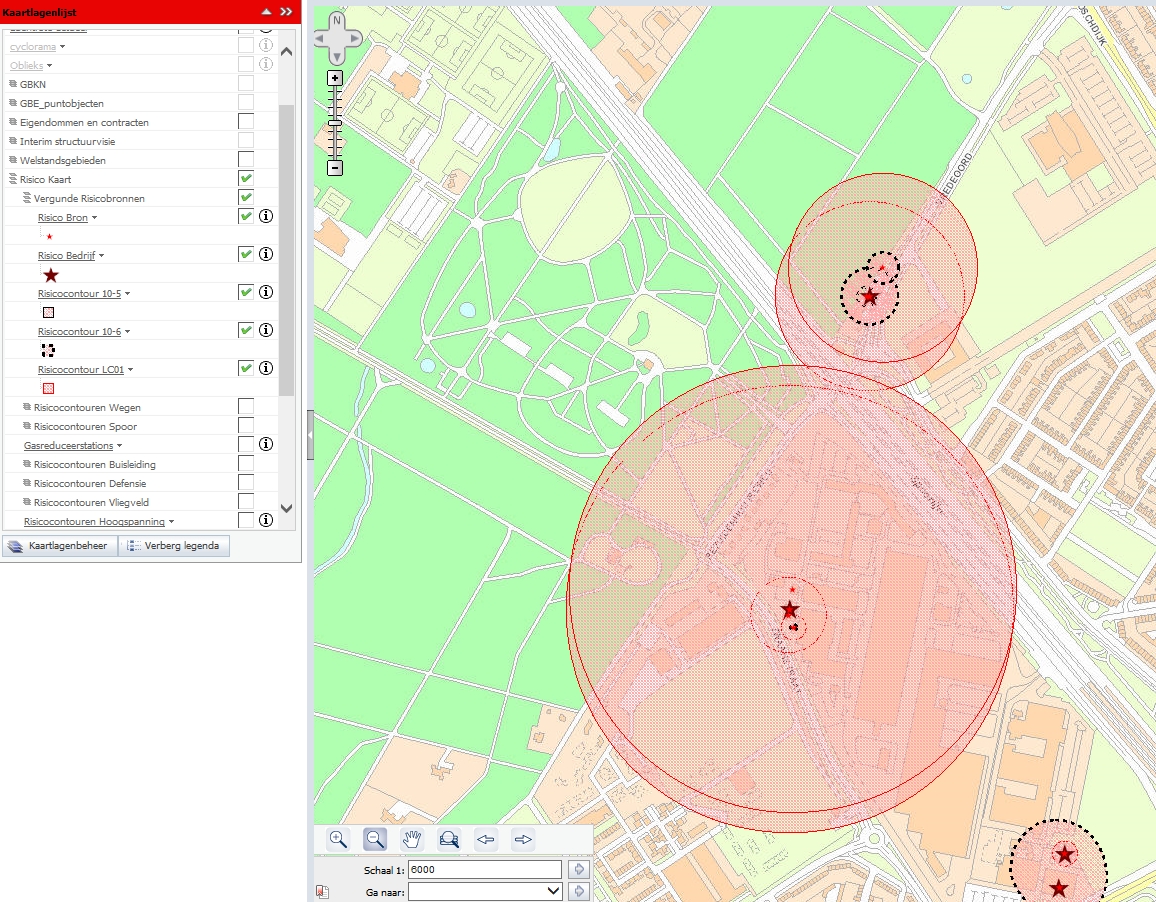Click the Risicocontour LC01 layer link
Image resolution: width=1156 pixels, height=902 pixels.
coord(81,370)
